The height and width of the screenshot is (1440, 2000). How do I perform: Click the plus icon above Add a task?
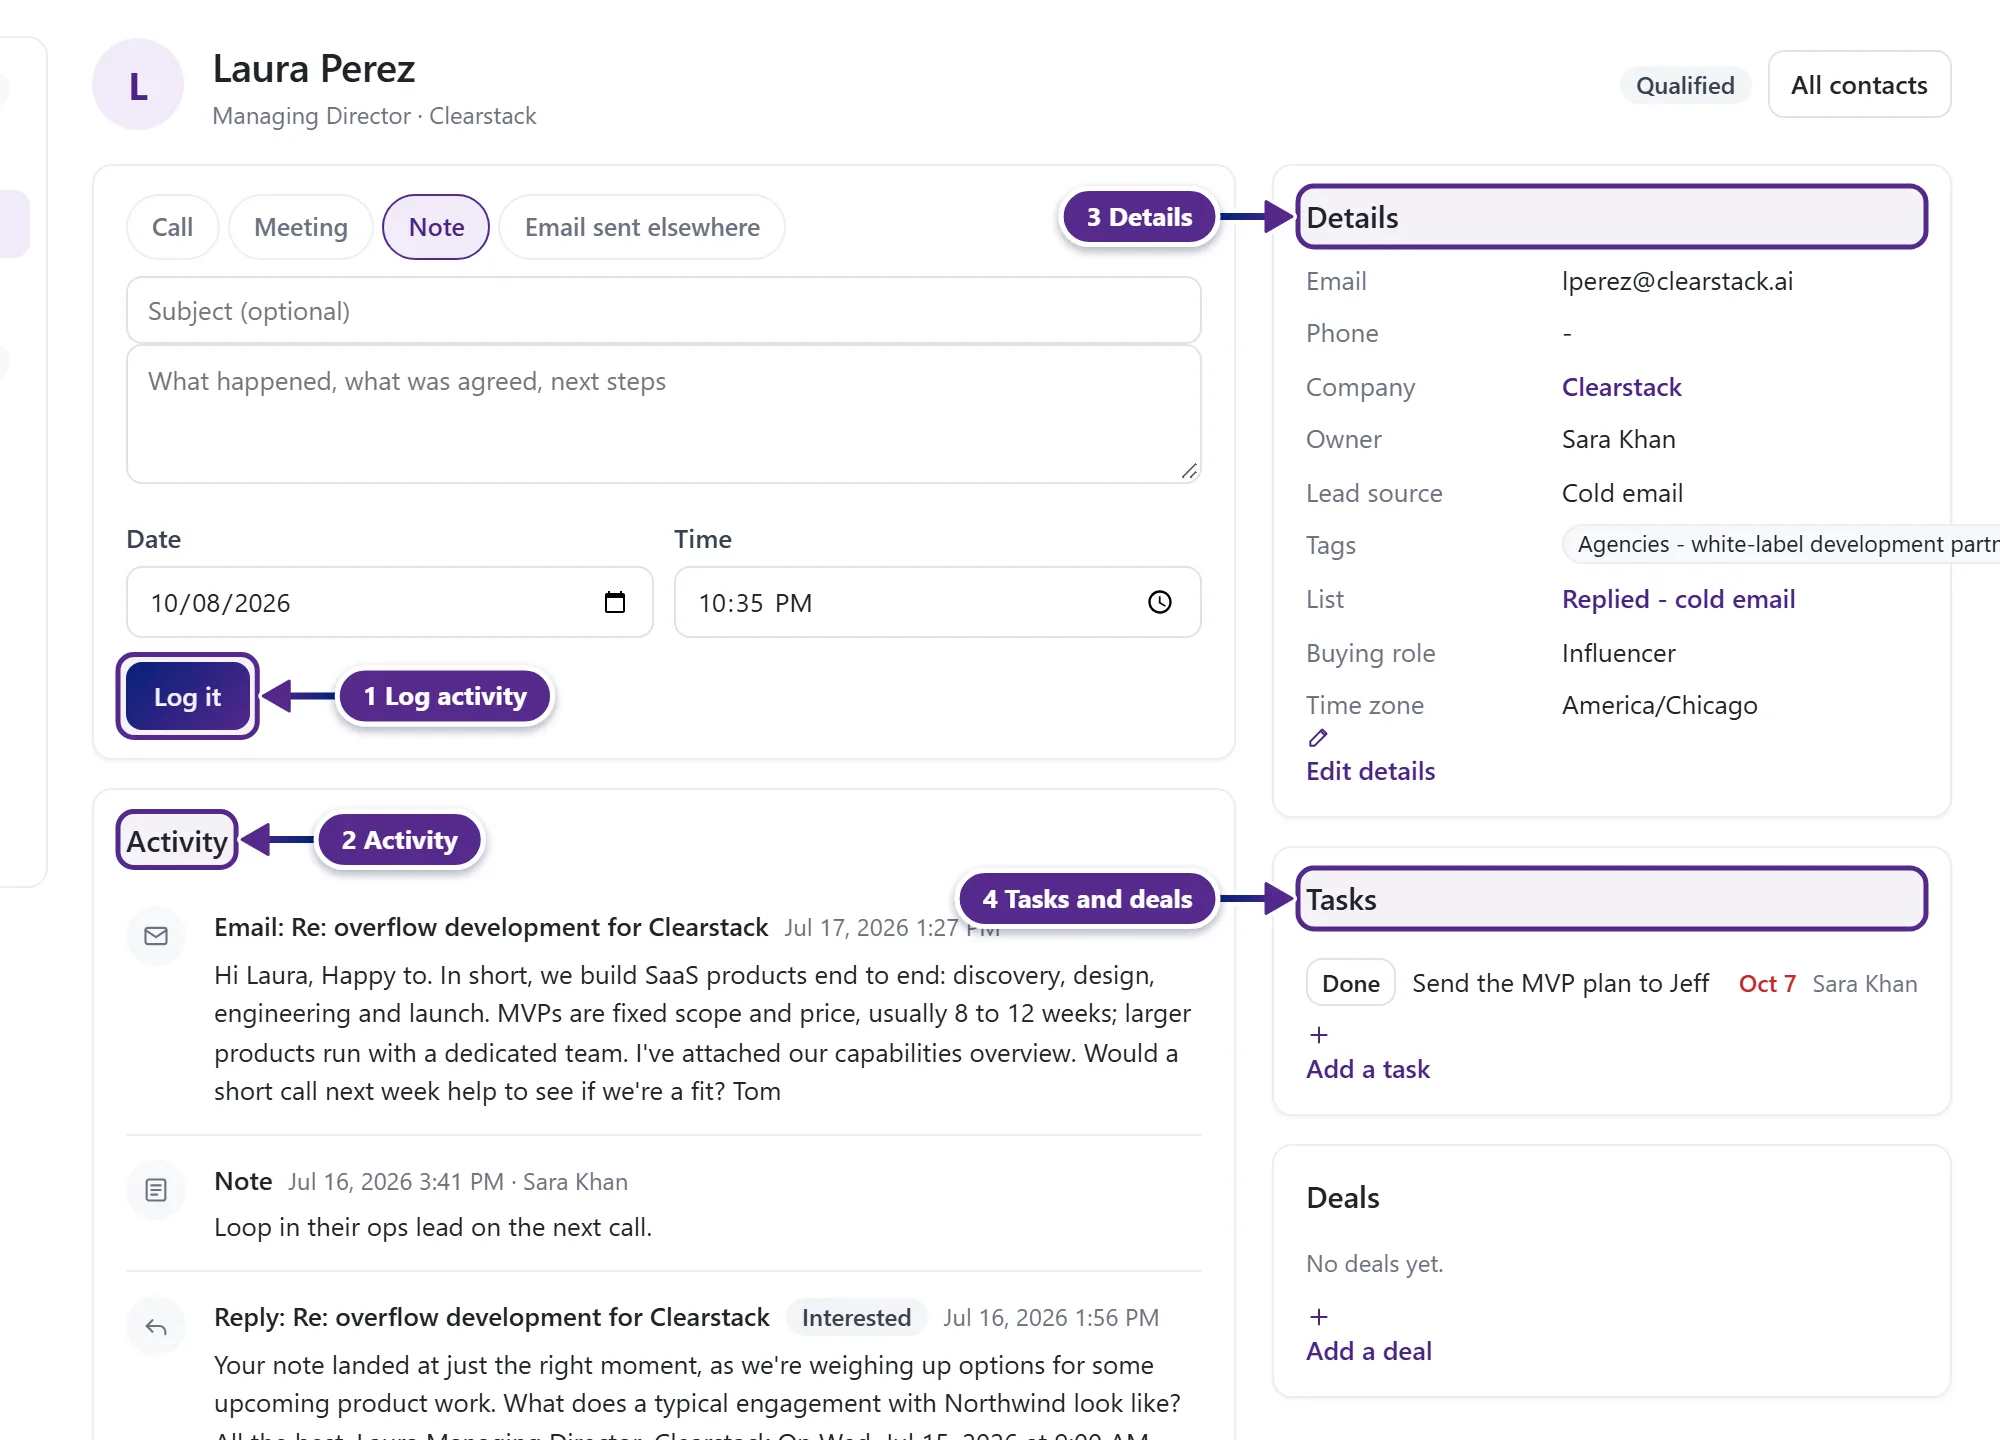click(1319, 1035)
